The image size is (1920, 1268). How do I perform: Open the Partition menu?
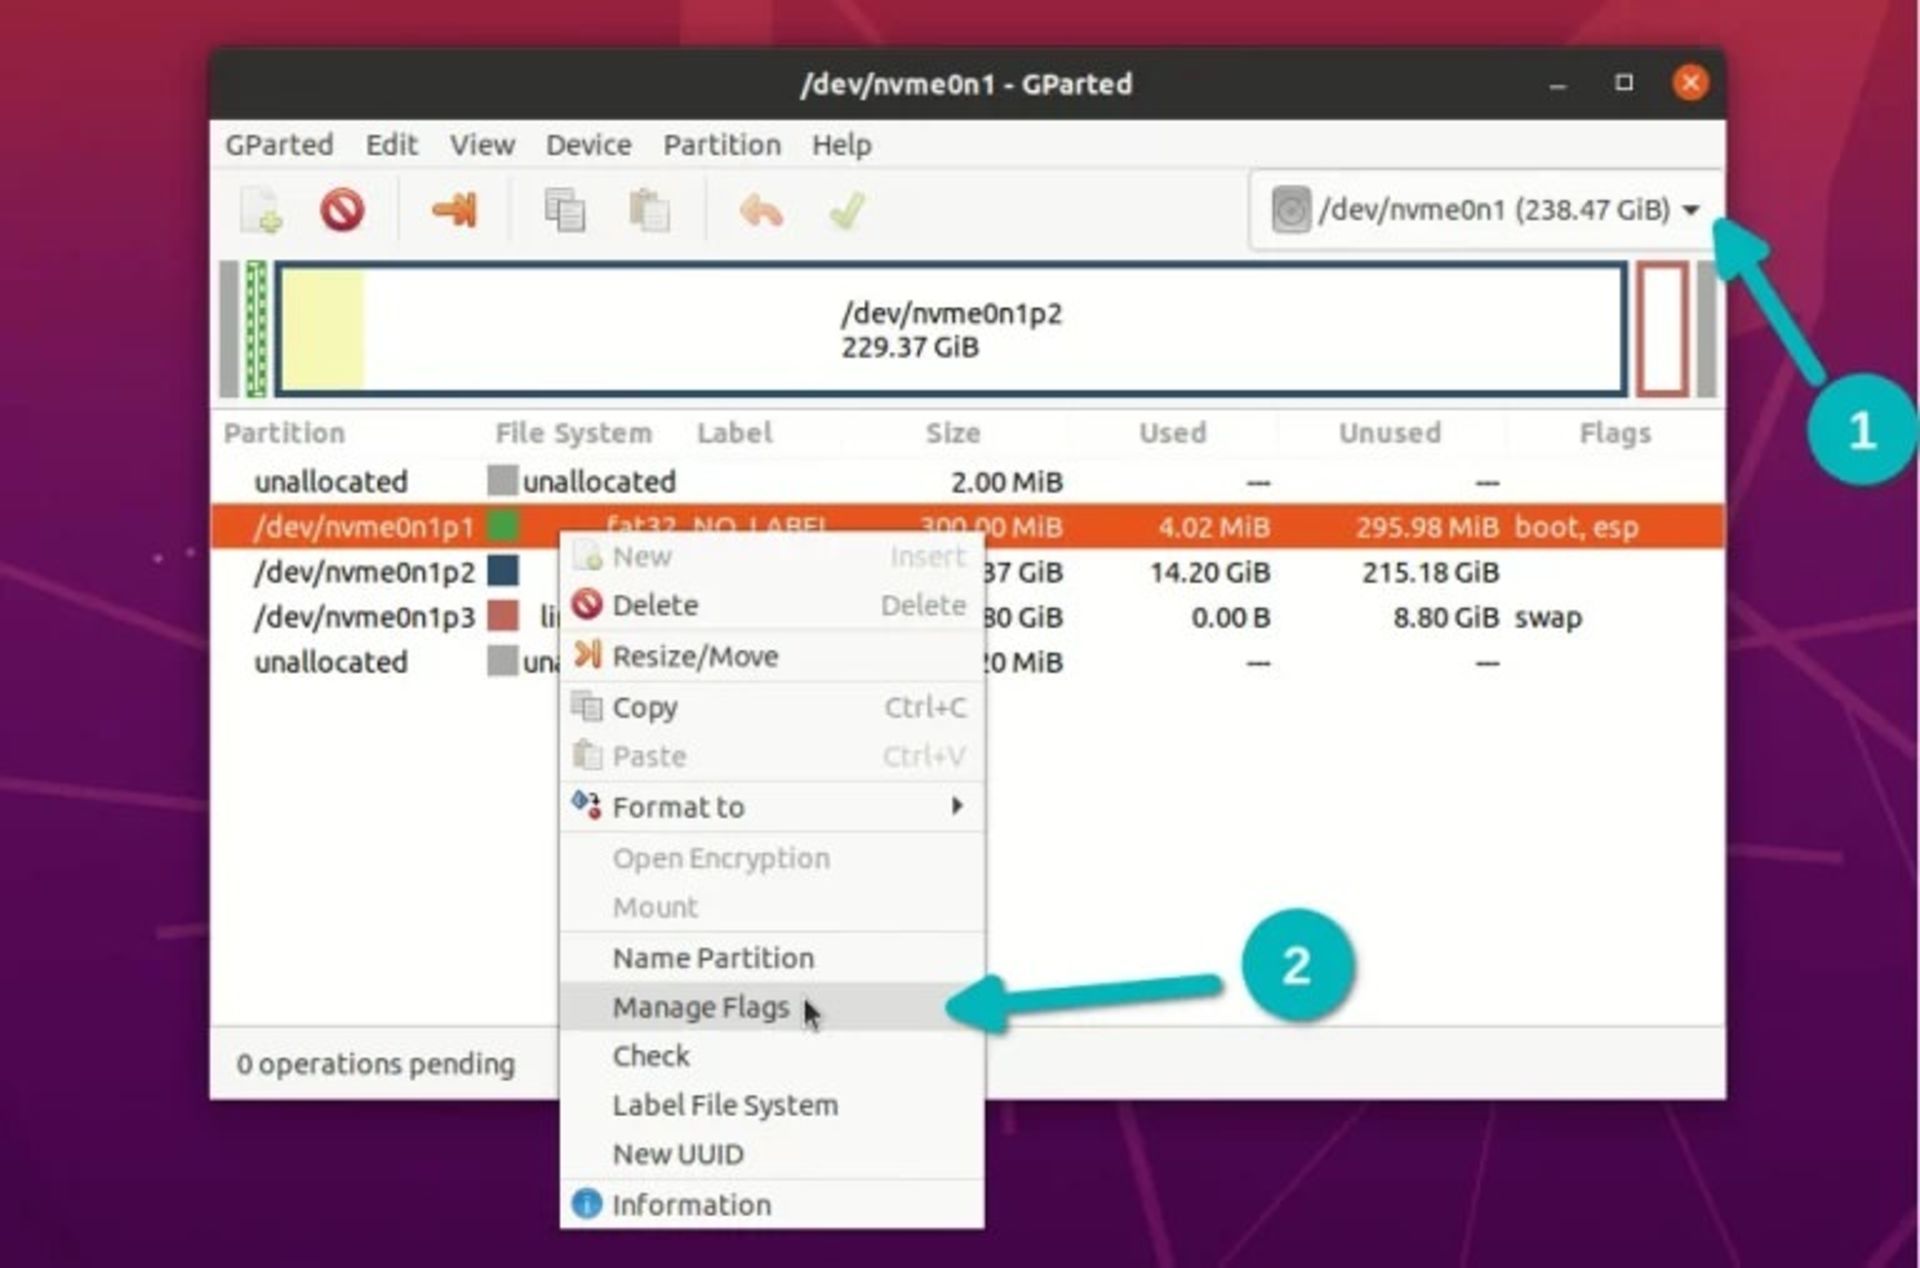click(722, 145)
